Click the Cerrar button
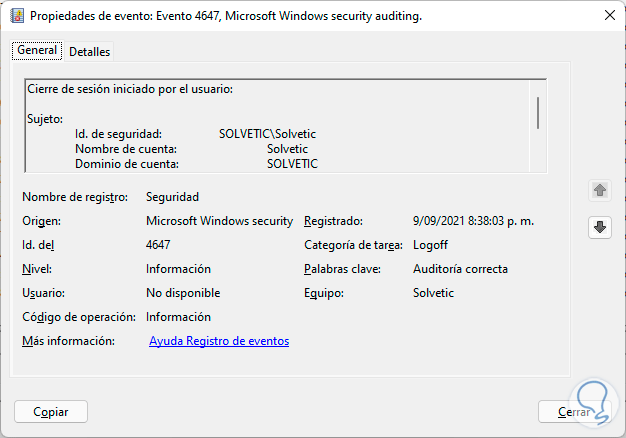 574,411
